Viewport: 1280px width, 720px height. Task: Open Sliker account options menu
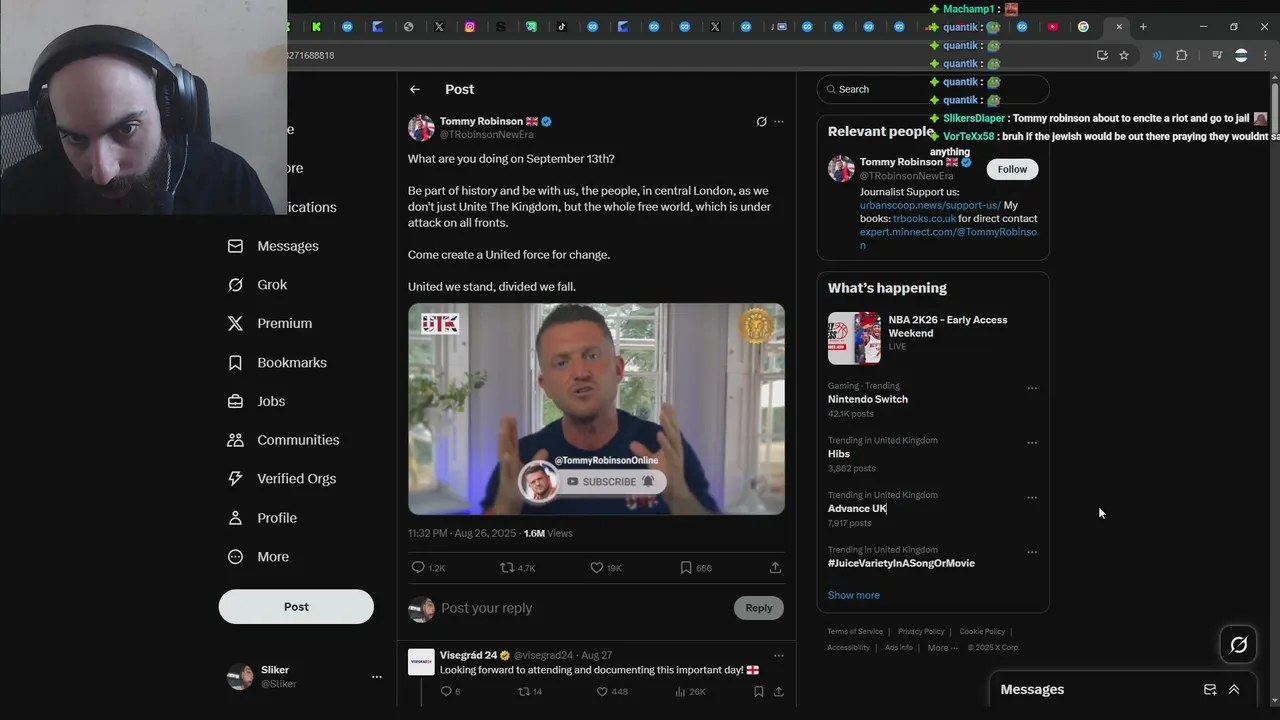click(x=377, y=677)
